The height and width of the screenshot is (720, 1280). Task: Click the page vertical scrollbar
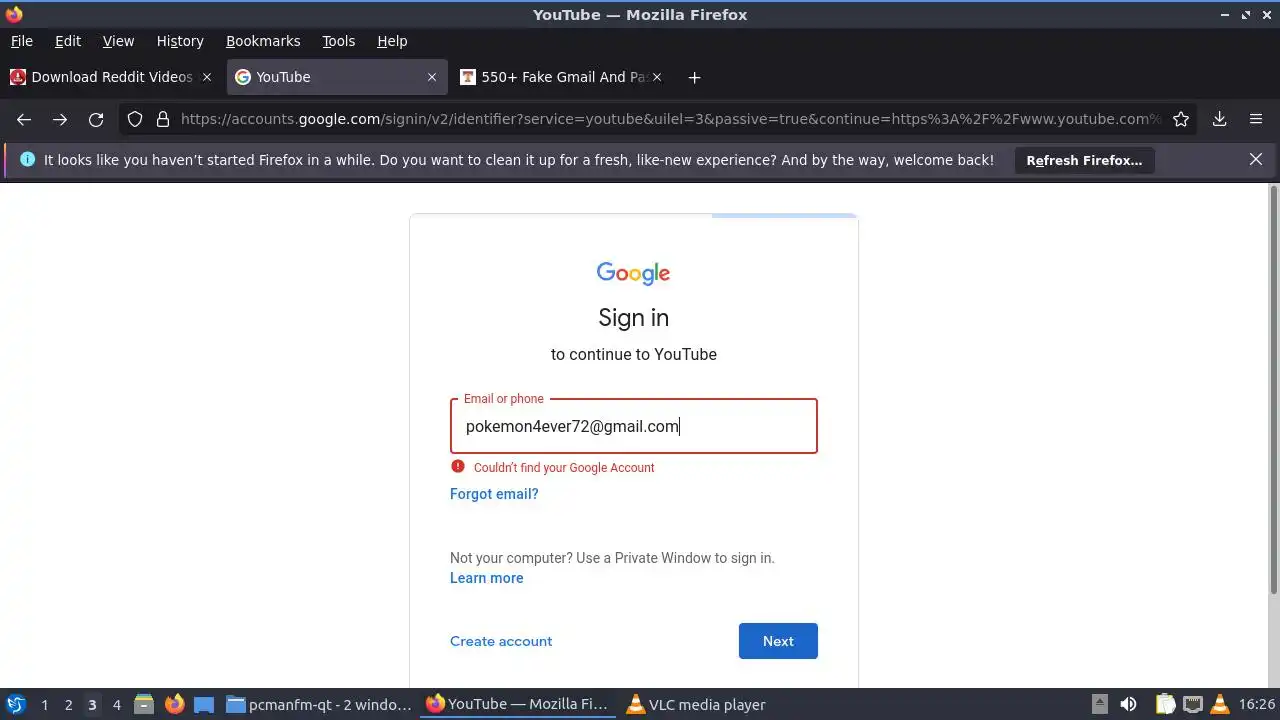(x=1273, y=390)
